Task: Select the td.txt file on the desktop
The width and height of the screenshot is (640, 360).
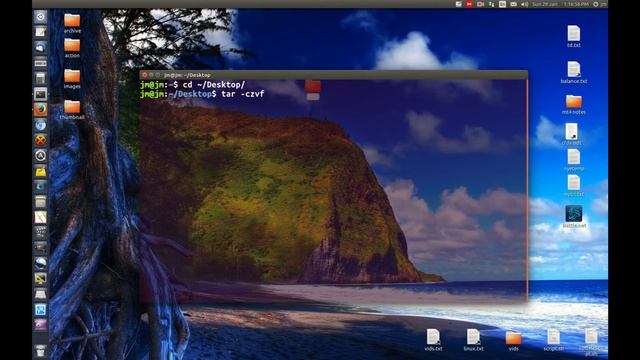Action: pyautogui.click(x=573, y=36)
